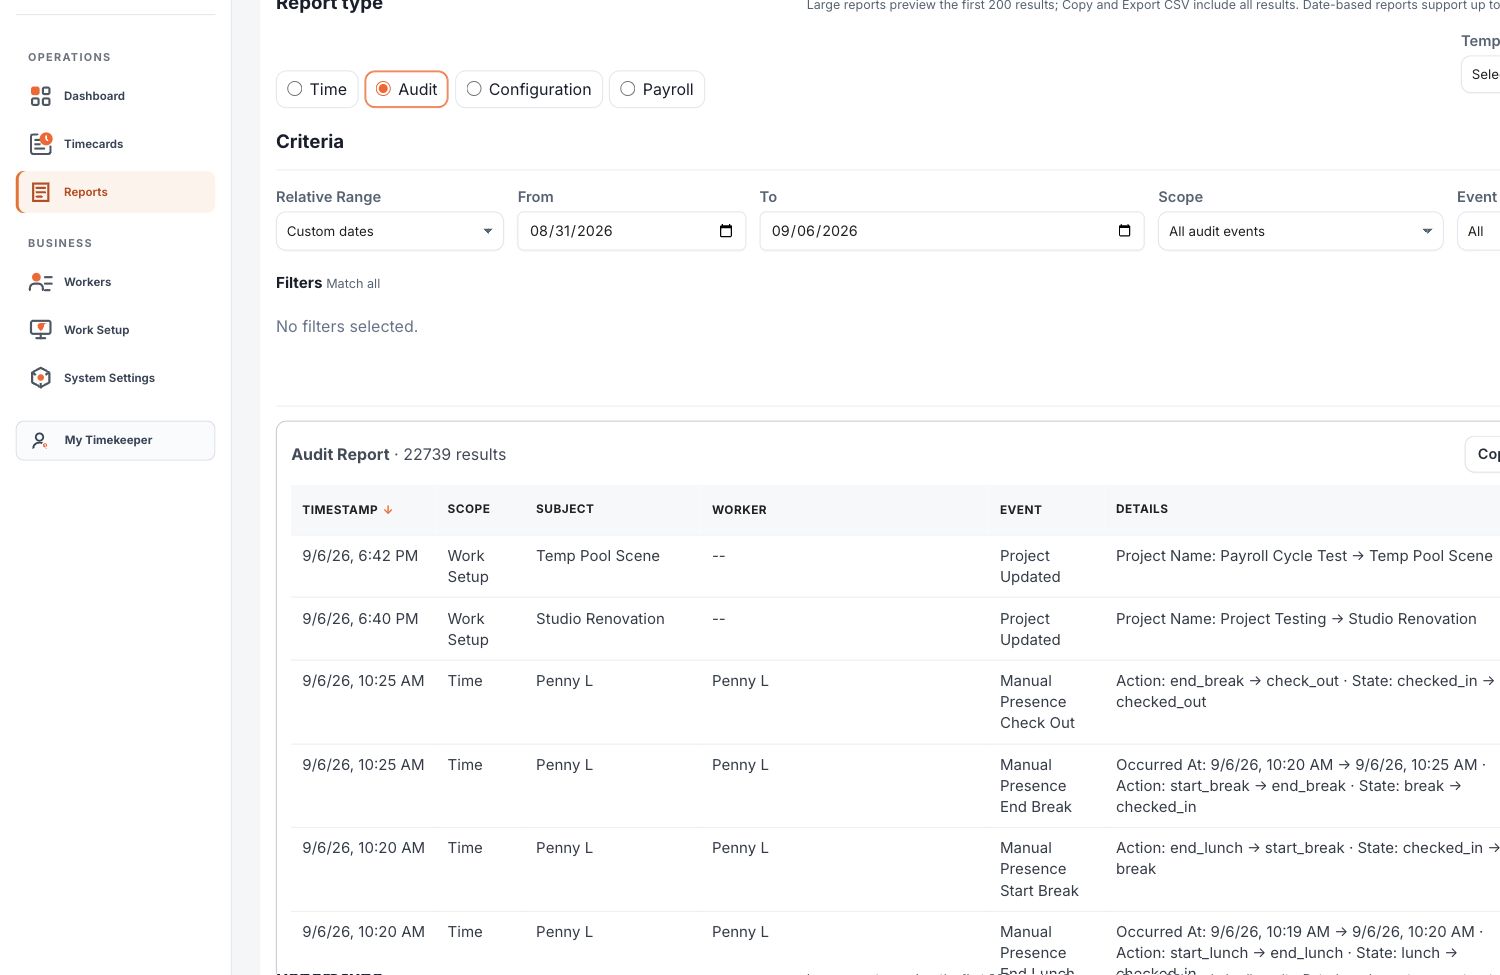
Task: Open Reports in the sidebar
Action: 116,192
